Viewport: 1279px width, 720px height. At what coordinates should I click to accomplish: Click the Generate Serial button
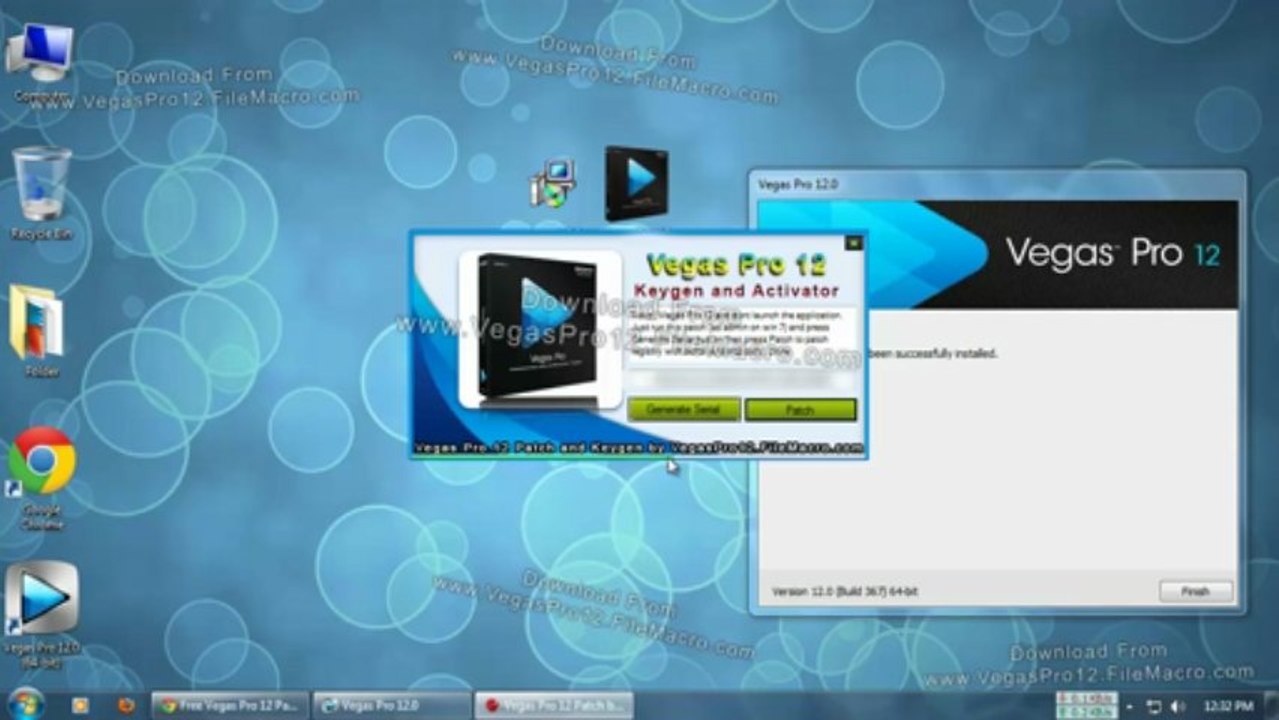684,409
